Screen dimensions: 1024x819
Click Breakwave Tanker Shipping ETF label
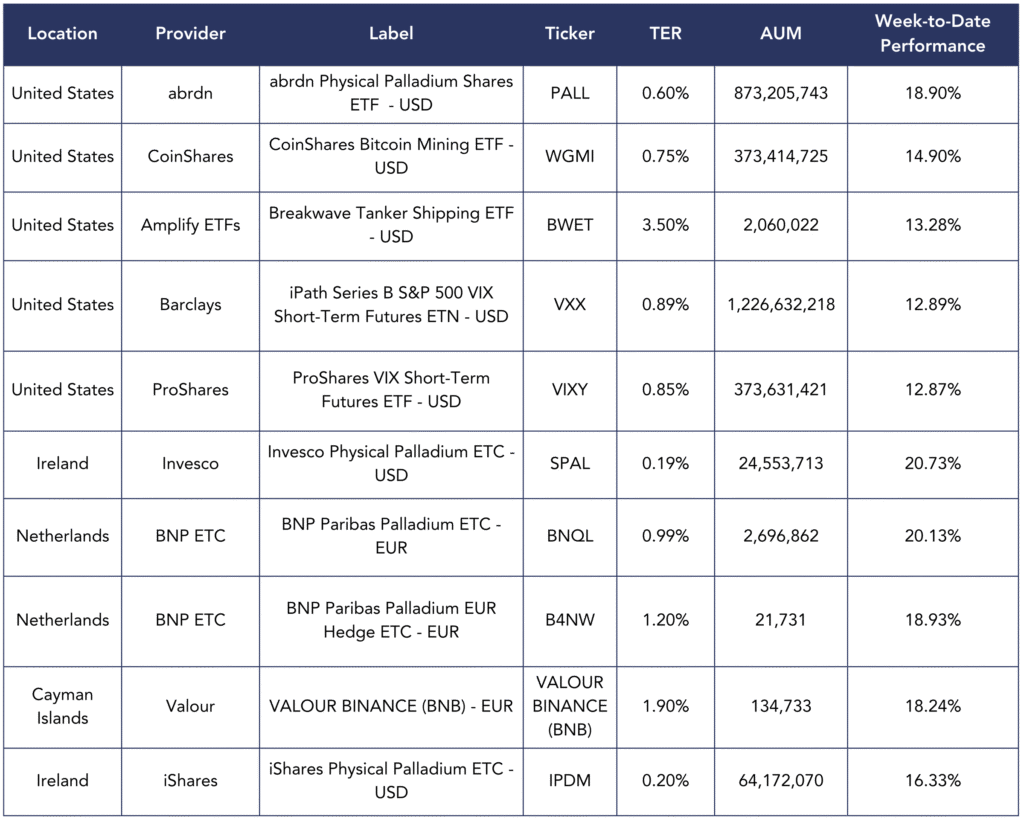coord(390,225)
